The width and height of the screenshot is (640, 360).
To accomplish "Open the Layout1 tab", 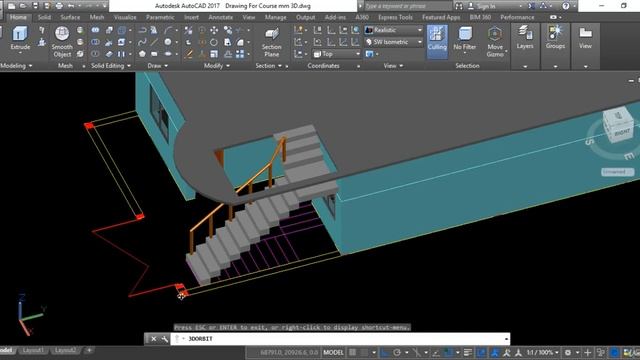I will (33, 350).
